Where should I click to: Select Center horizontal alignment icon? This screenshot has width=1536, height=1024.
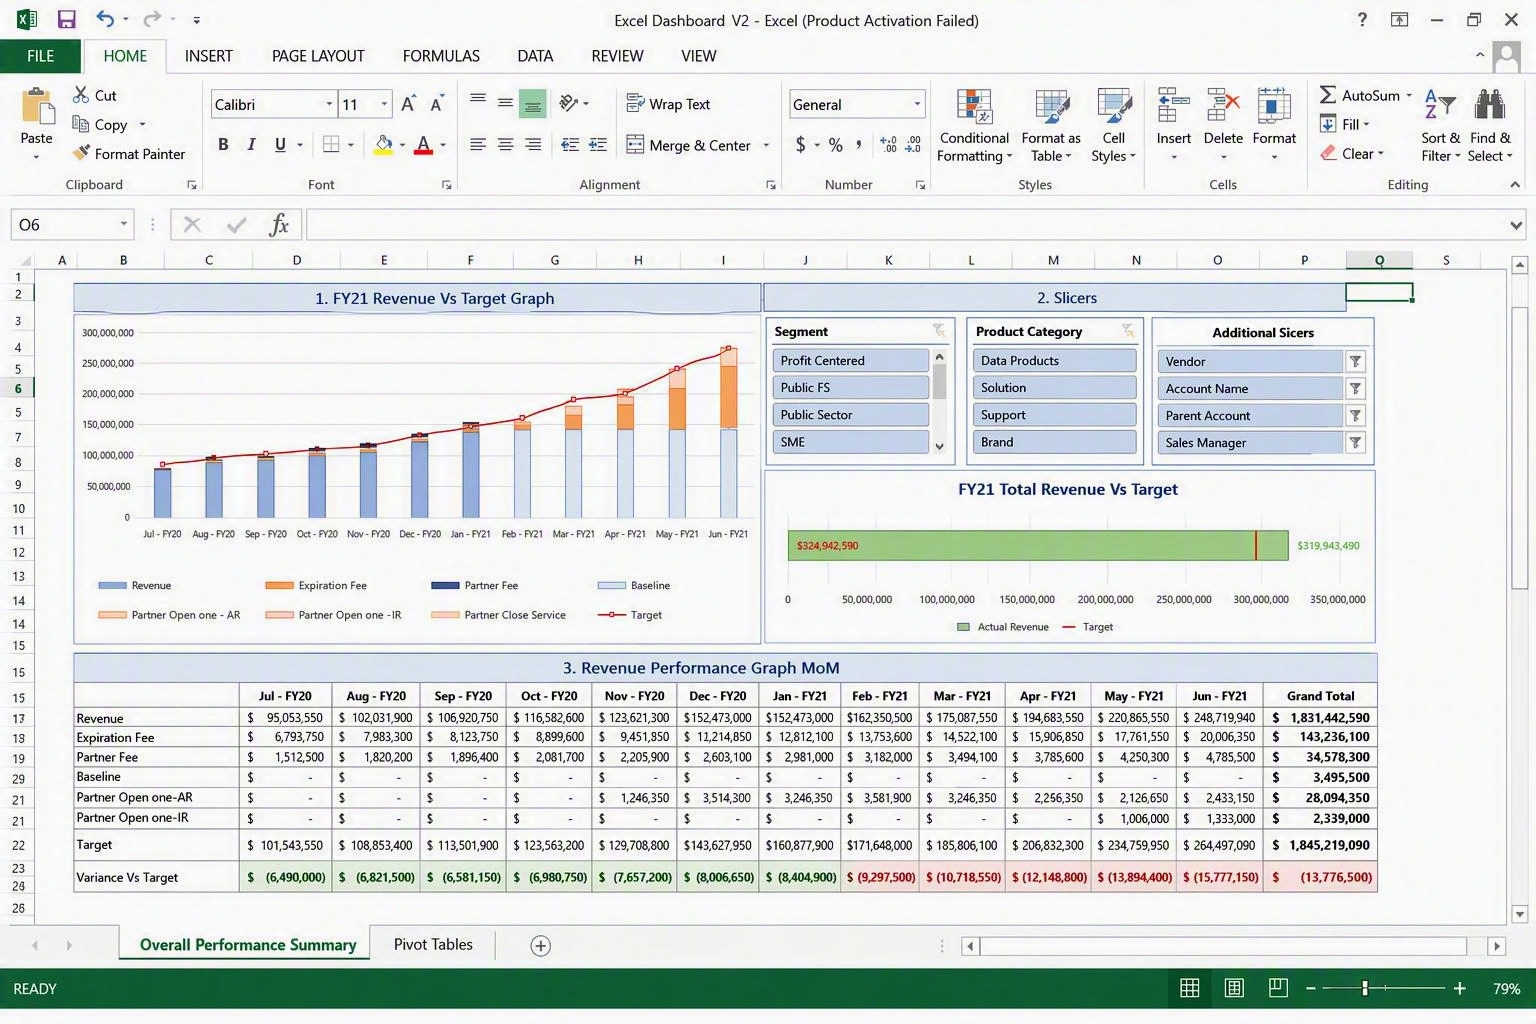[506, 145]
